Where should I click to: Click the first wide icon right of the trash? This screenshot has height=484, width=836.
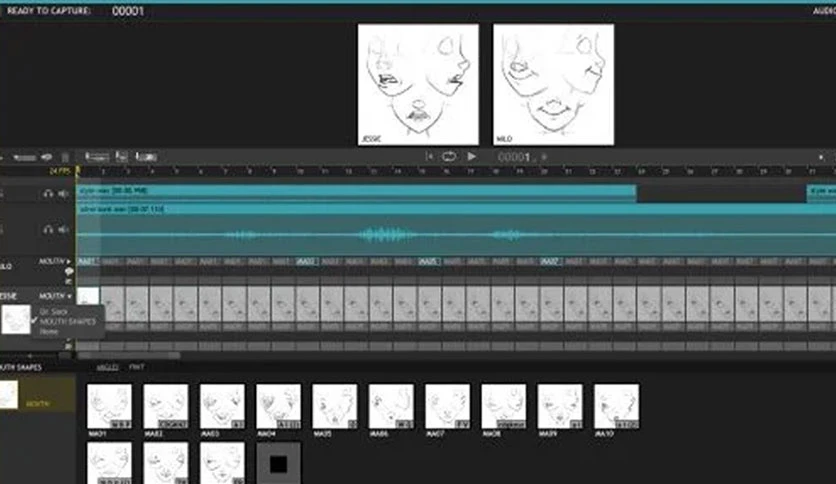pyautogui.click(x=97, y=157)
